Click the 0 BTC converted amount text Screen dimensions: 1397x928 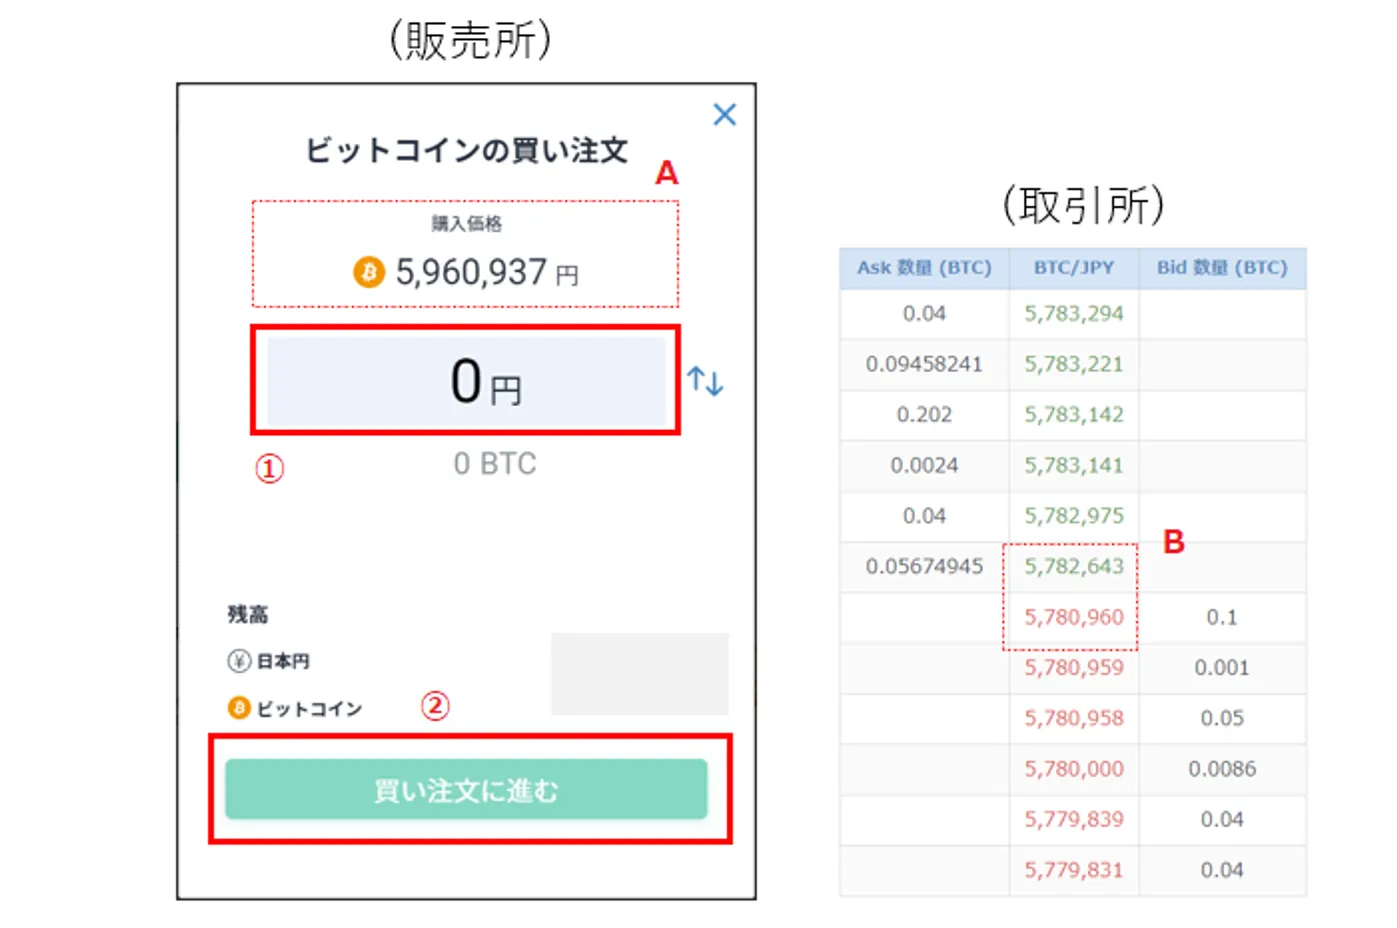pos(495,464)
